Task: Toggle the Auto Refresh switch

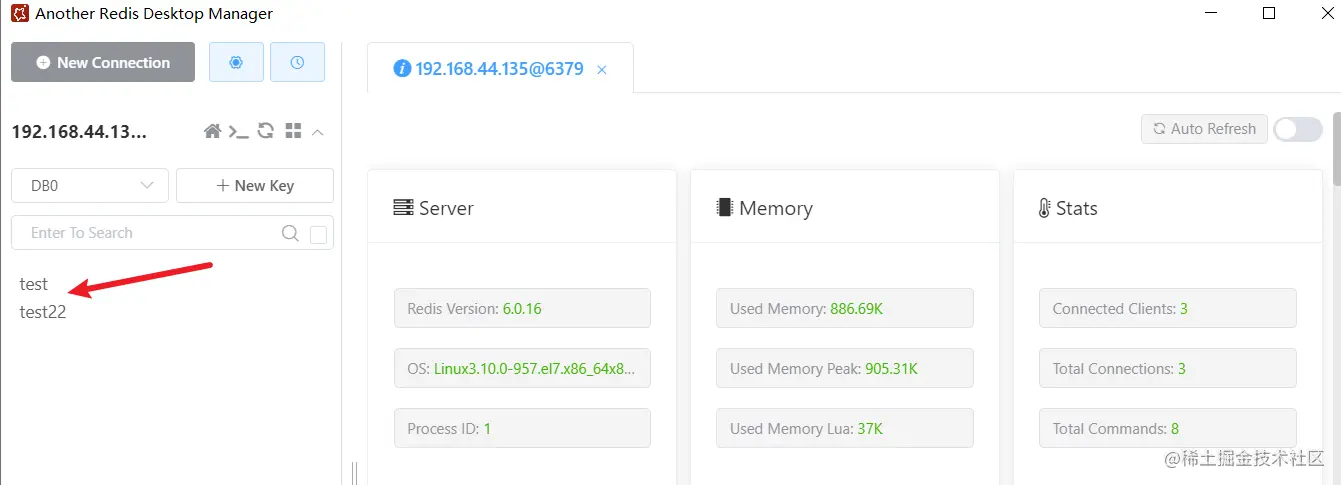Action: [1298, 129]
